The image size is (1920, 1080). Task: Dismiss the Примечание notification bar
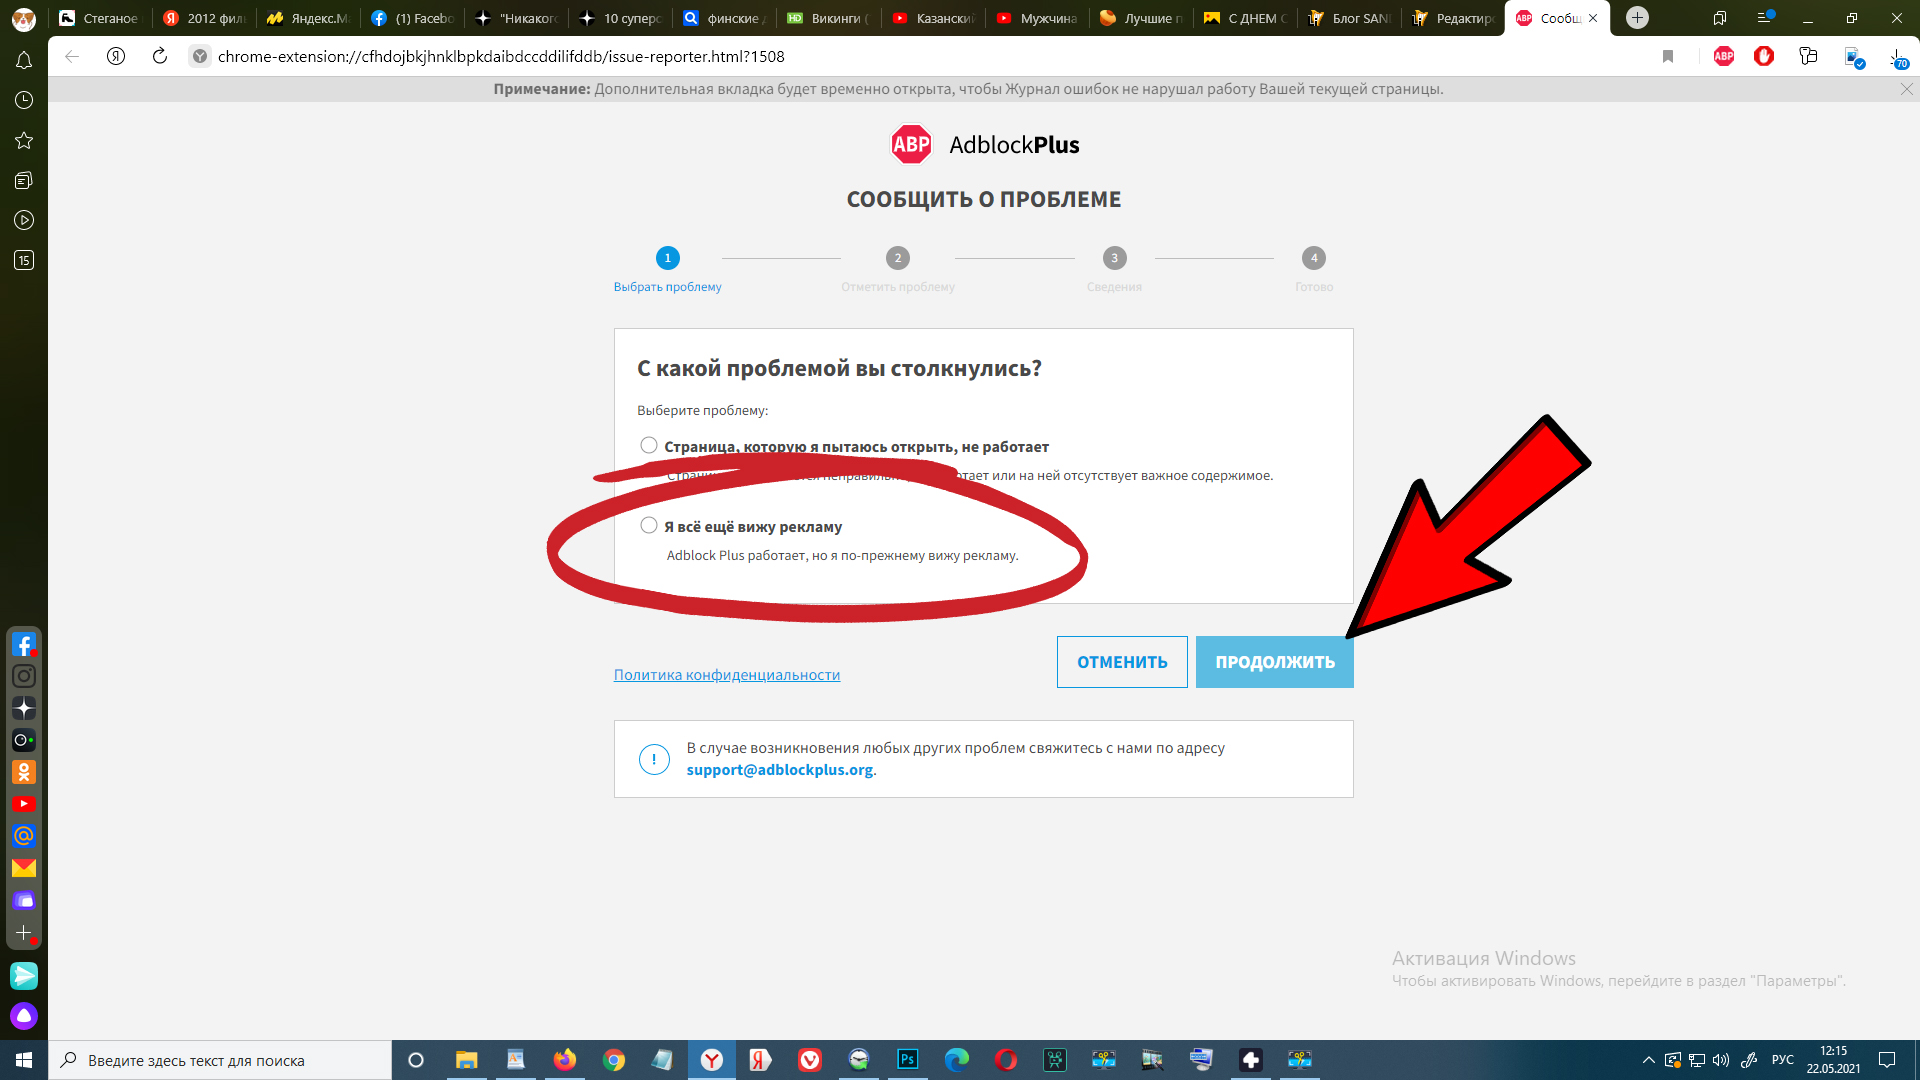(1906, 89)
